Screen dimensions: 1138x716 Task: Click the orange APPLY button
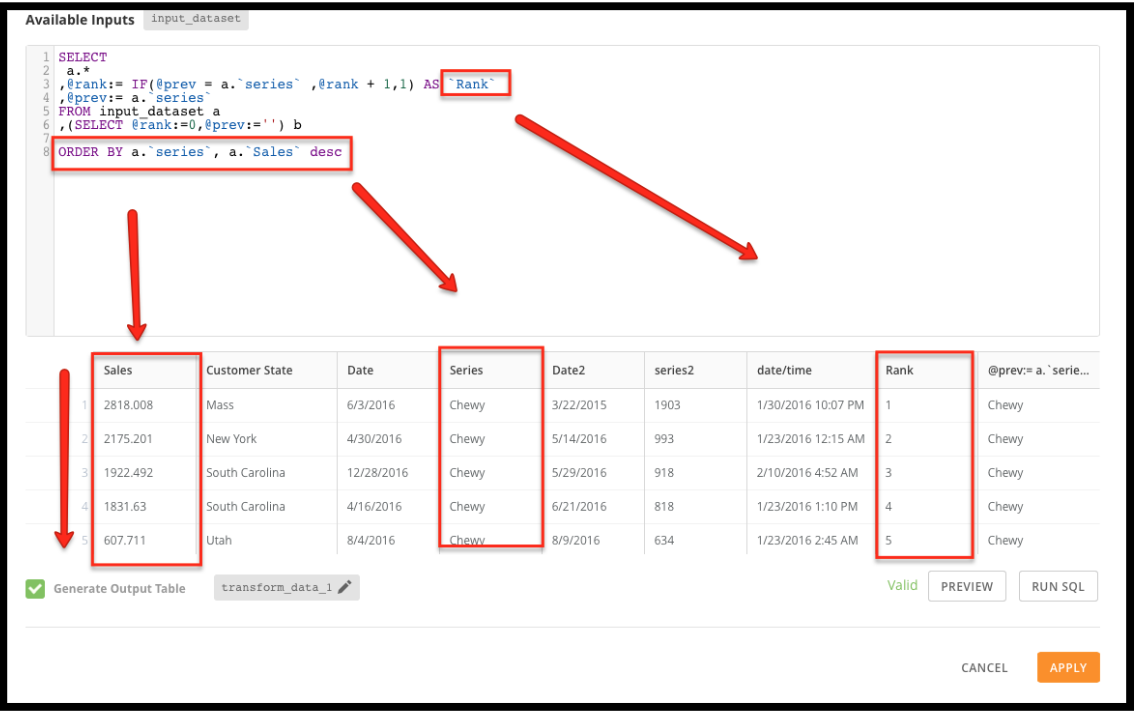1068,667
